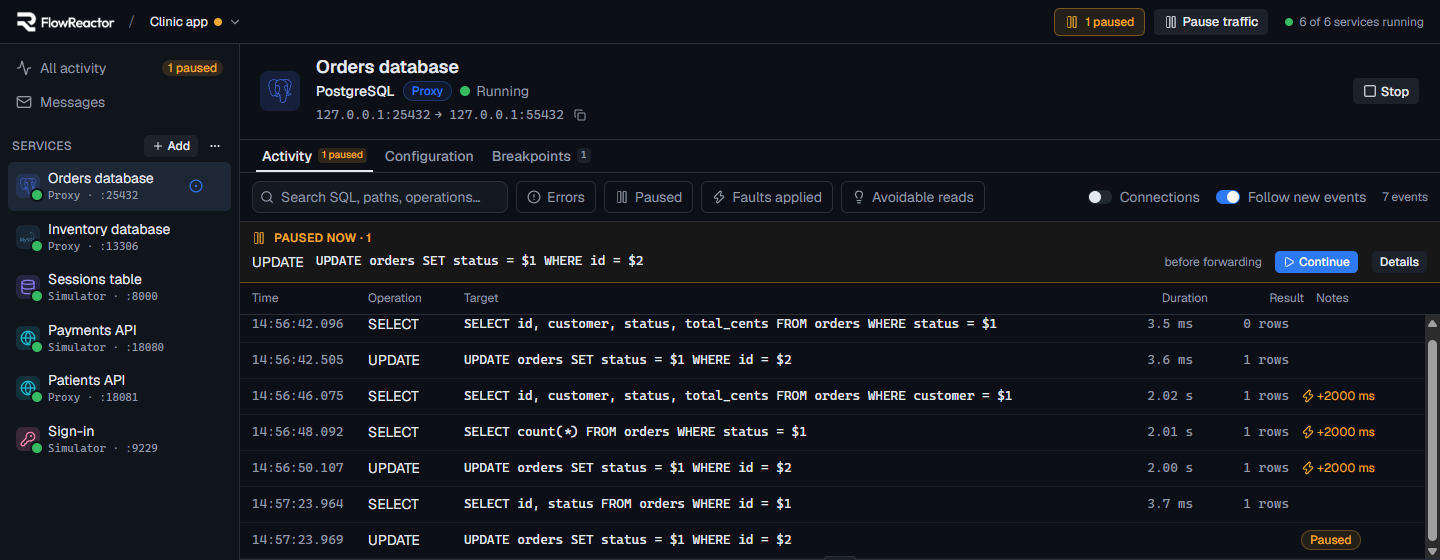Open Details of paused query
This screenshot has height=560, width=1440.
point(1399,262)
